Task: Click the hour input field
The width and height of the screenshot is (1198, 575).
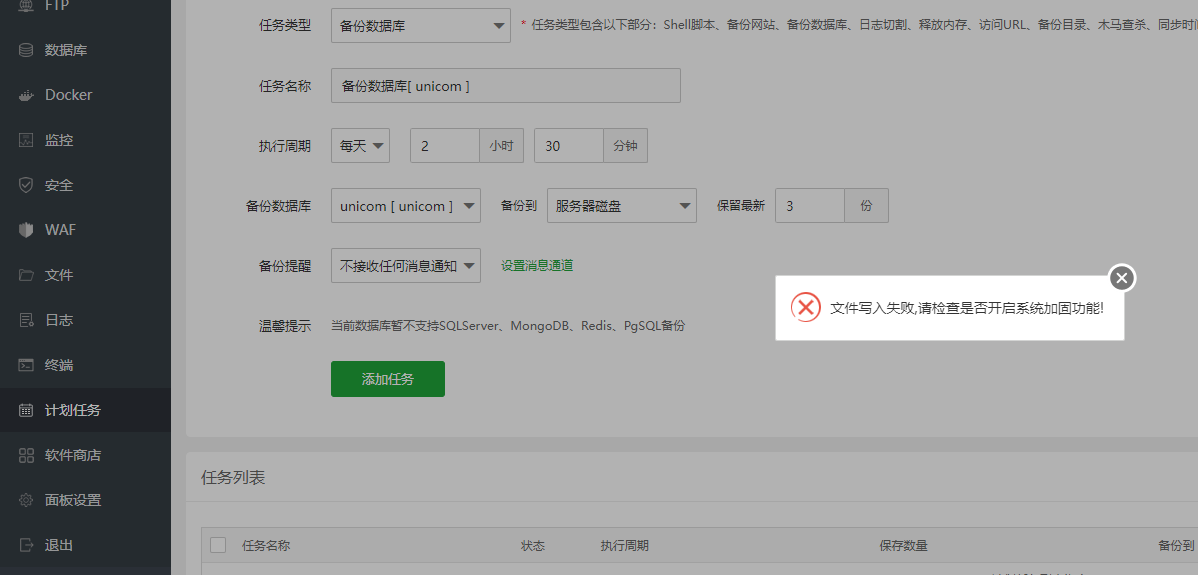Action: (x=445, y=146)
